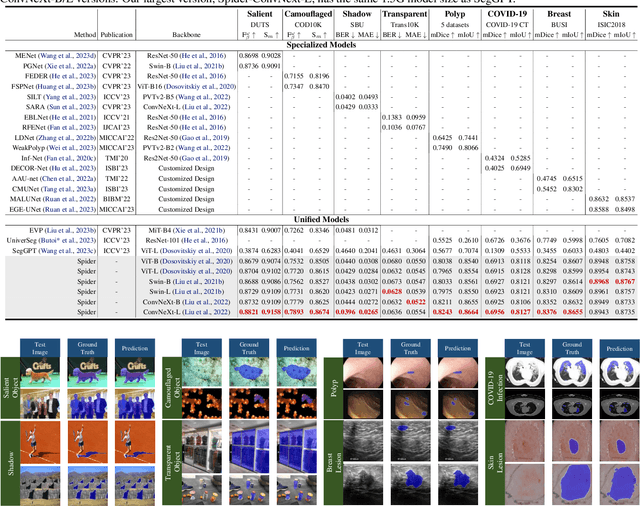
Task: Select the Transparent column header
Action: pyautogui.click(x=404, y=14)
